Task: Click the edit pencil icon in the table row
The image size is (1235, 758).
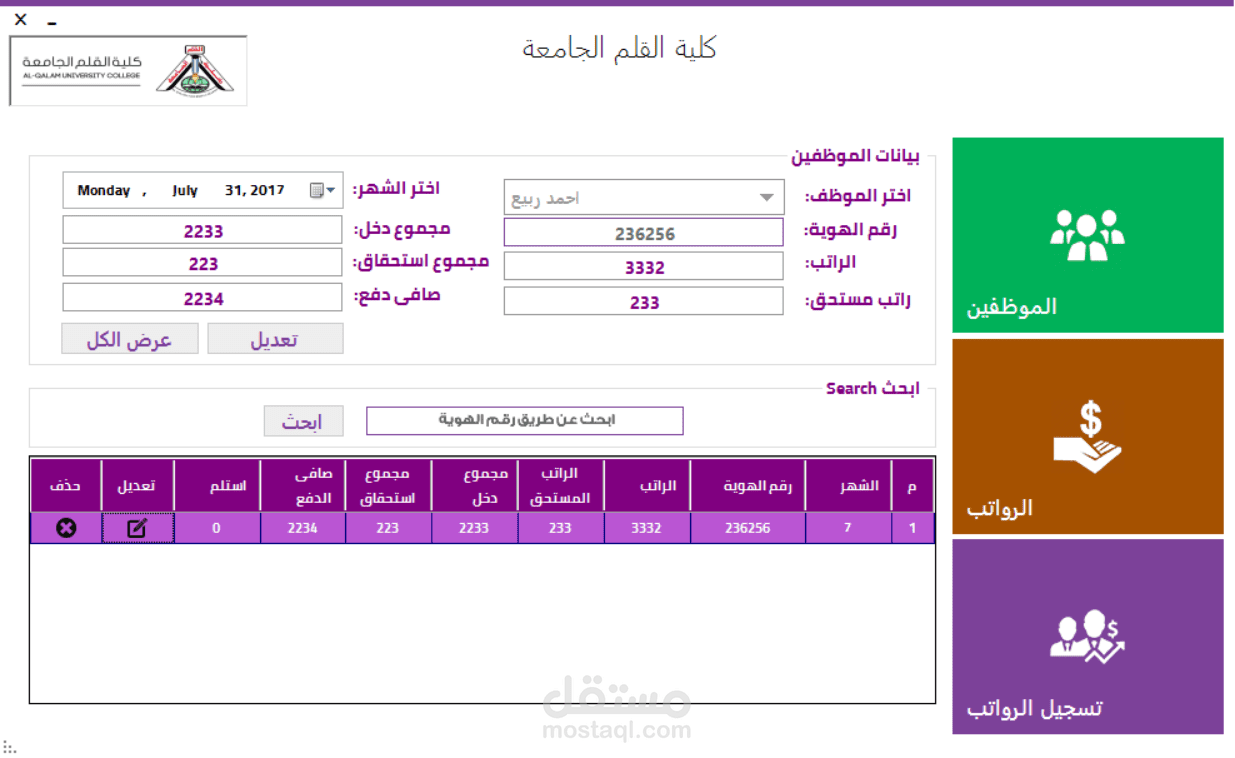Action: tap(138, 527)
